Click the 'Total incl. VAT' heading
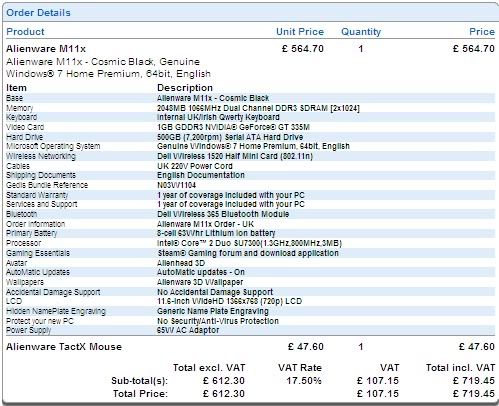Screen dimensions: 499x406 460,368
